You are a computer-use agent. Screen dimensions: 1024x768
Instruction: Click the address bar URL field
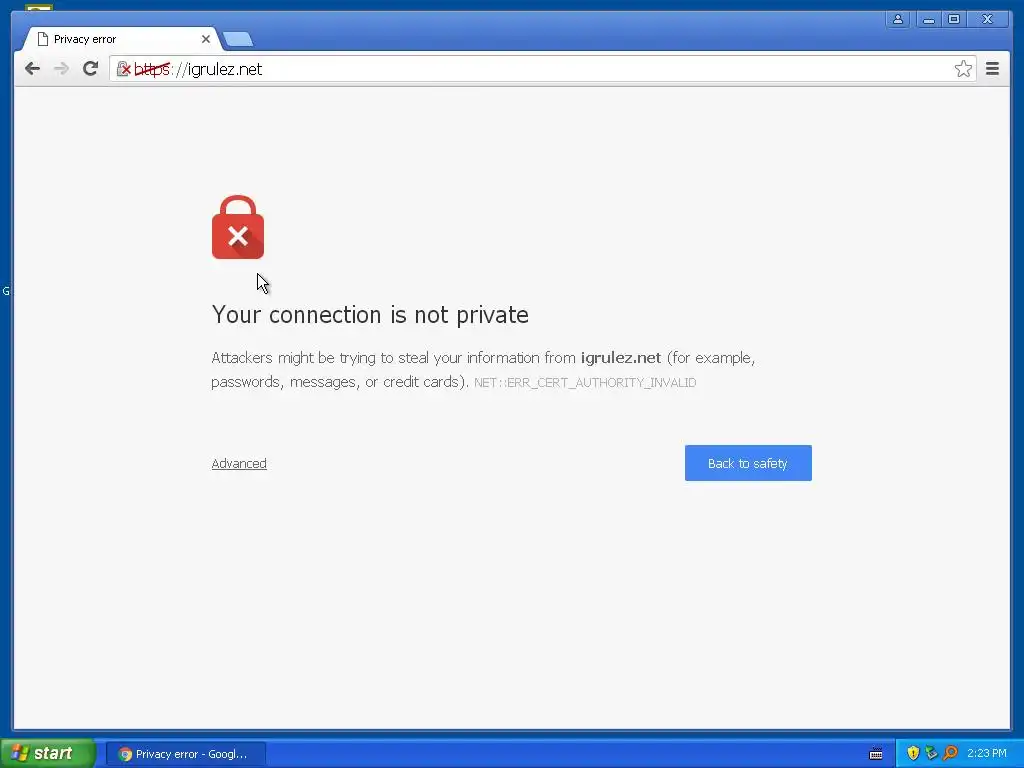542,69
